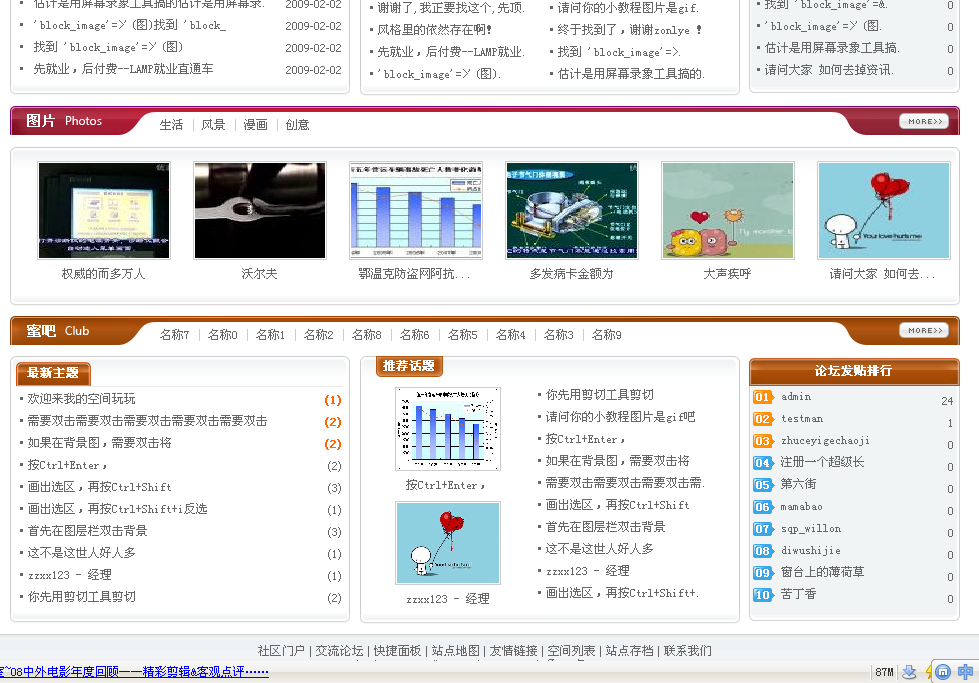The image size is (979, 683).
Task: Open the balloon thumbnail above zzxx123 - 经理
Action: pos(448,543)
